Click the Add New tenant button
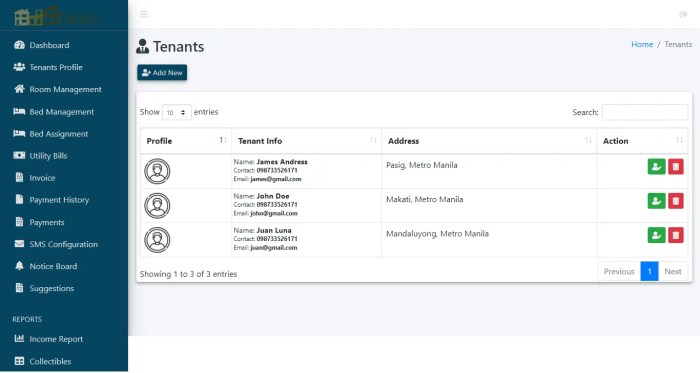The height and width of the screenshot is (373, 700). pos(162,73)
